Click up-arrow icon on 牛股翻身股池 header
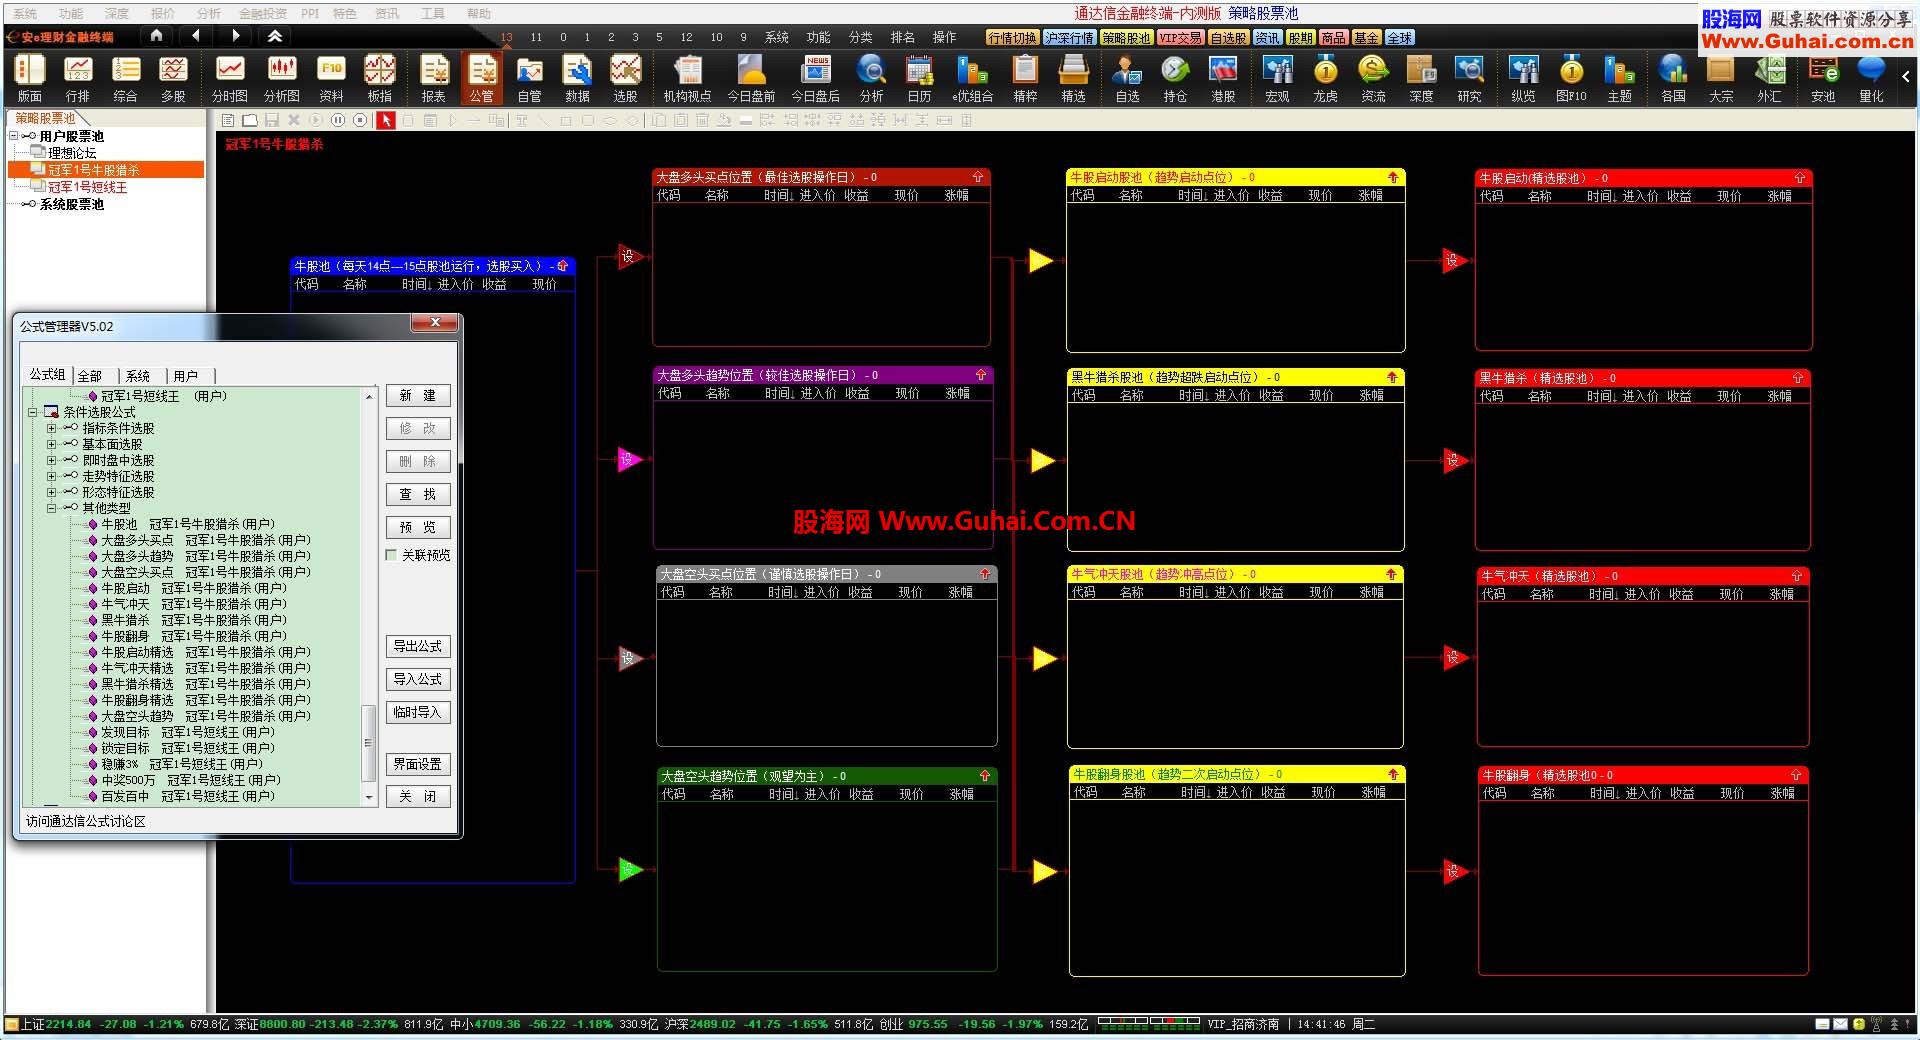Image resolution: width=1920 pixels, height=1040 pixels. (1393, 774)
